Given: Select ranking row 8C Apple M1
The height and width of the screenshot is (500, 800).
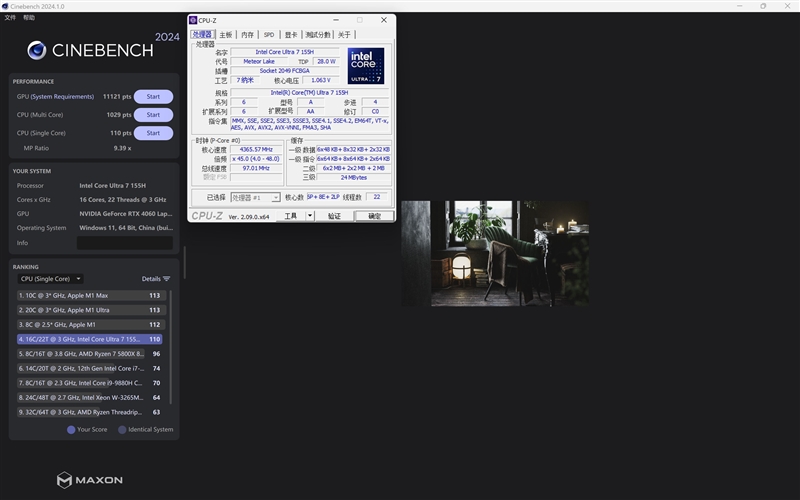Looking at the screenshot, I should click(91, 324).
